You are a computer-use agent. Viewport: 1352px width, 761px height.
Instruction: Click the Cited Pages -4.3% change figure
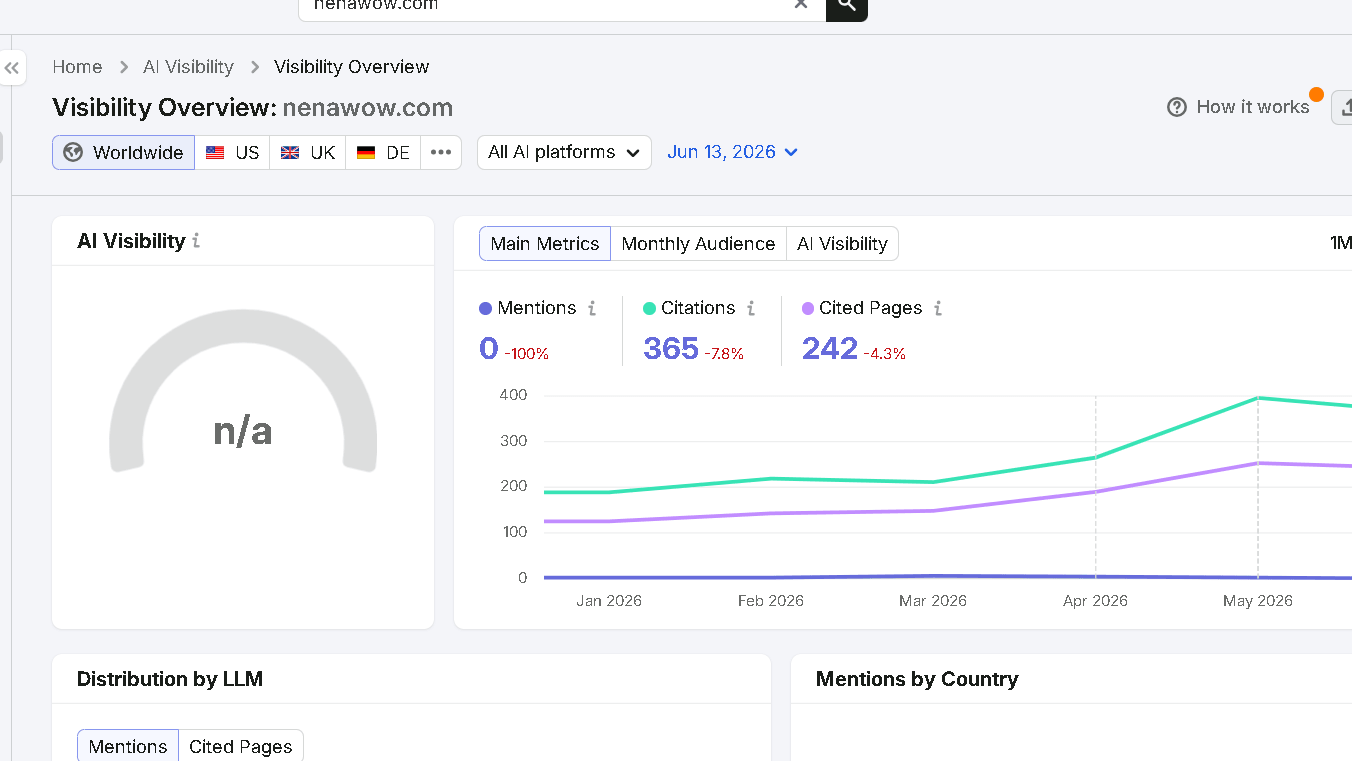pos(885,354)
